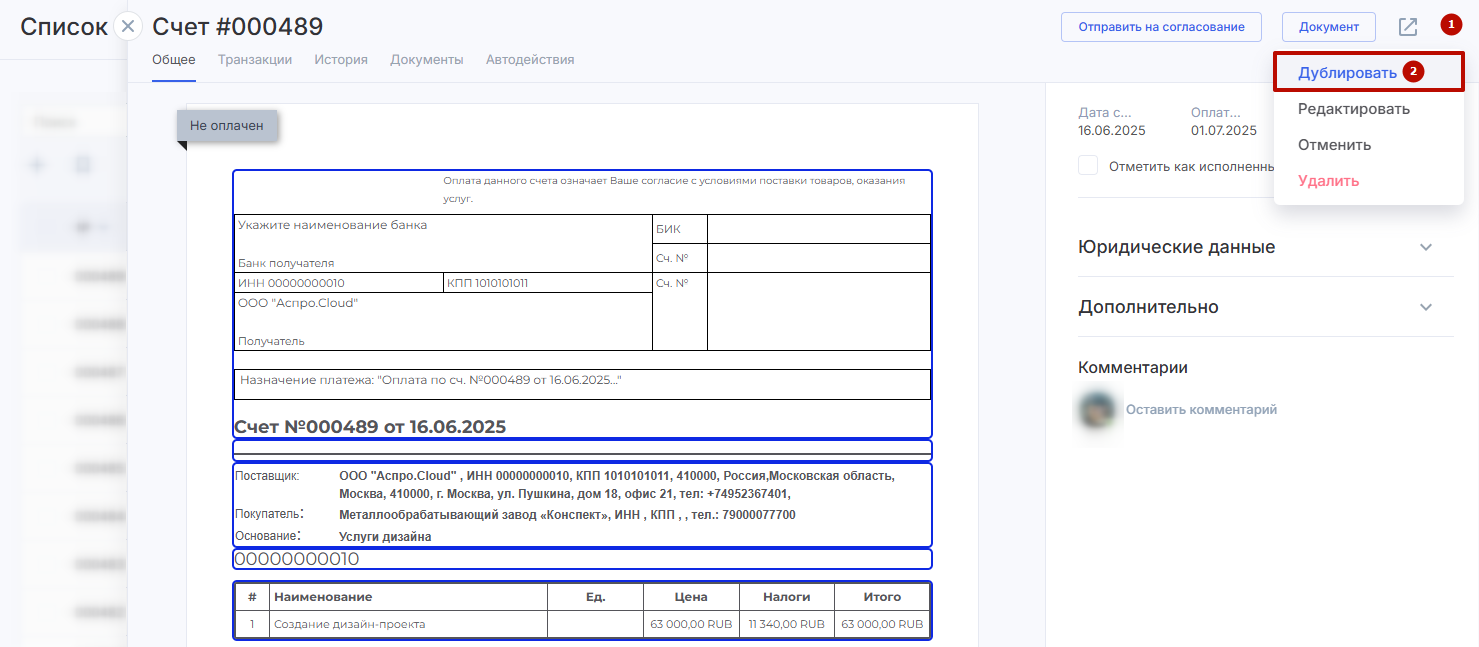This screenshot has width=1479, height=647.
Task: Click the payment date 01.07.2025
Action: 1223,131
